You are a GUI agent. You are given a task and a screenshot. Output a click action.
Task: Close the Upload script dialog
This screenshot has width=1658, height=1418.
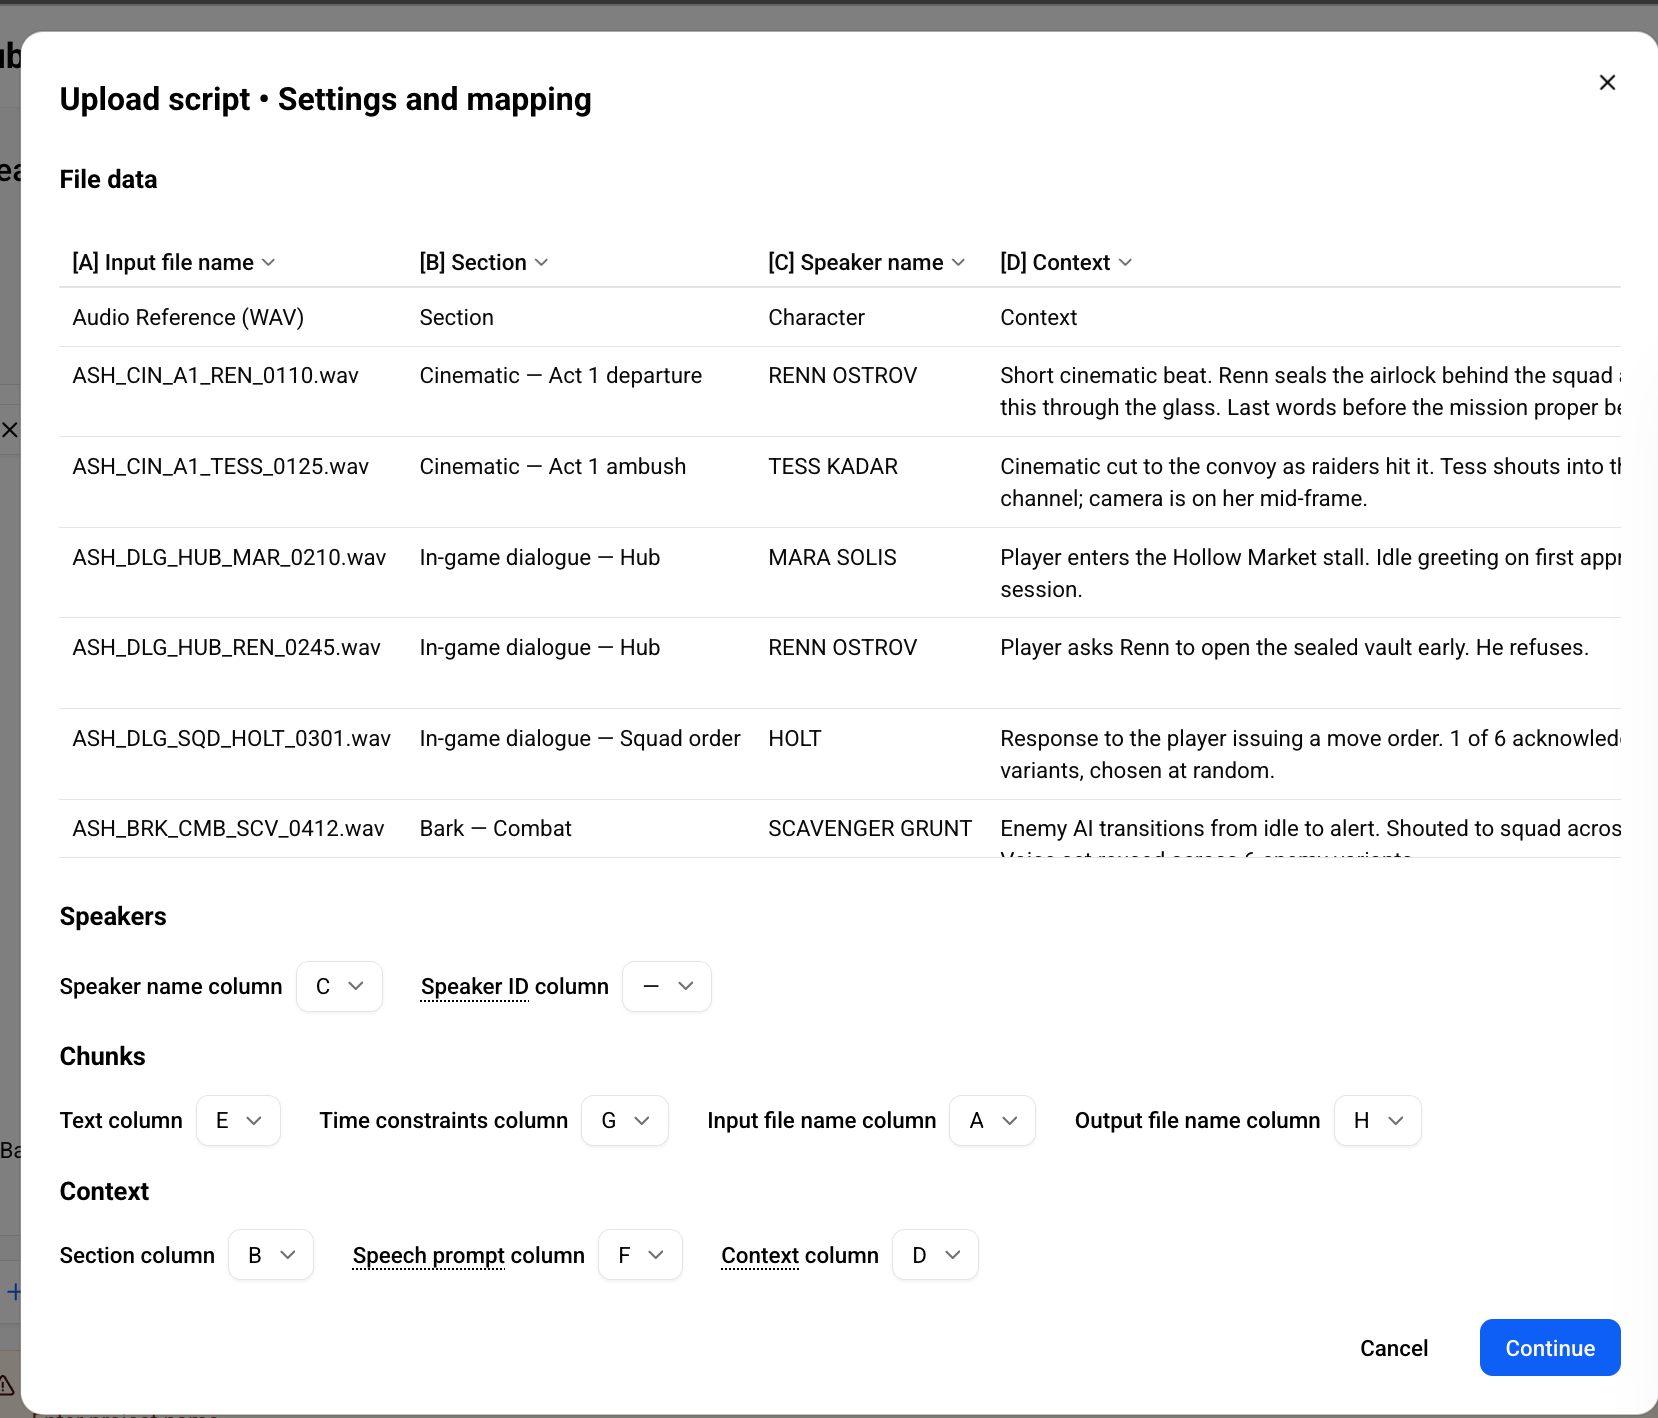[x=1607, y=82]
